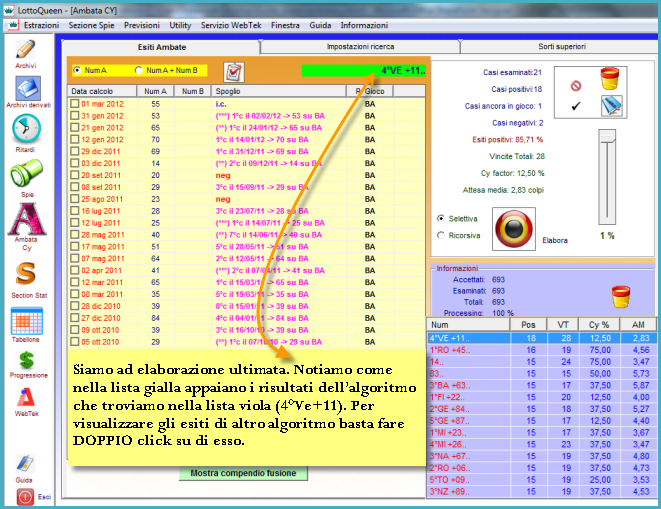Select the 4°MI +26.. result row
This screenshot has height=509, width=661.
542,444
